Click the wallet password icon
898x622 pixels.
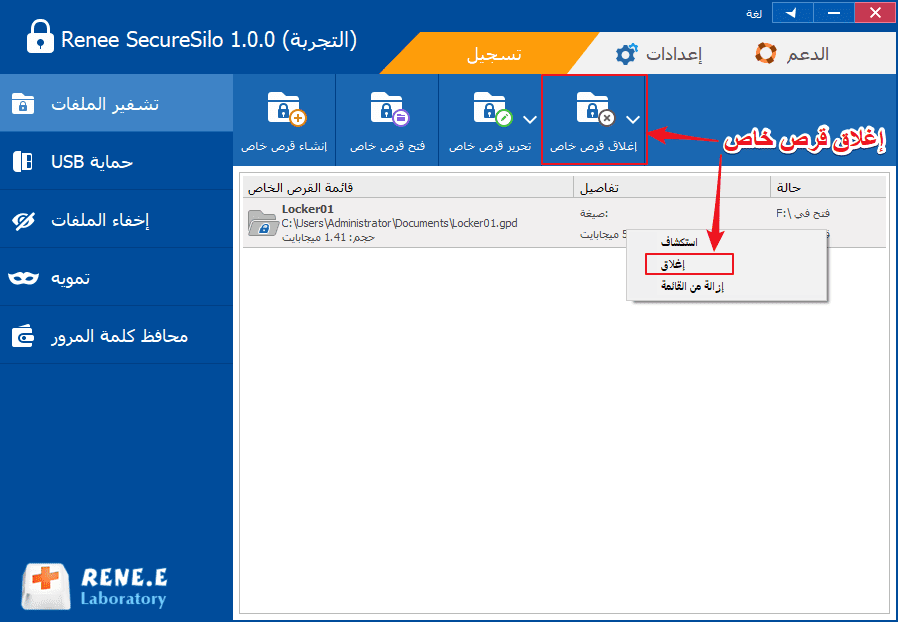tap(23, 336)
